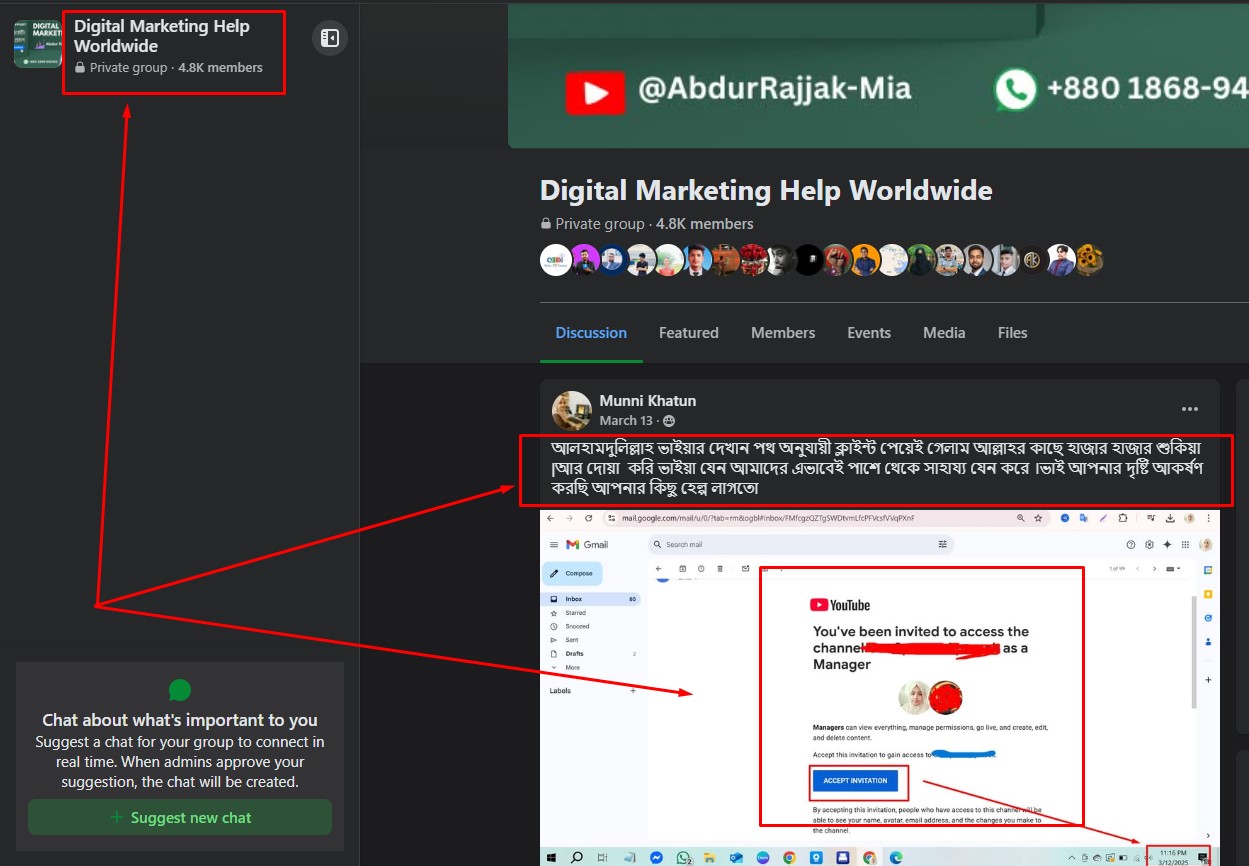Switch to the Discussion tab
Viewport: 1249px width, 866px height.
click(x=591, y=333)
